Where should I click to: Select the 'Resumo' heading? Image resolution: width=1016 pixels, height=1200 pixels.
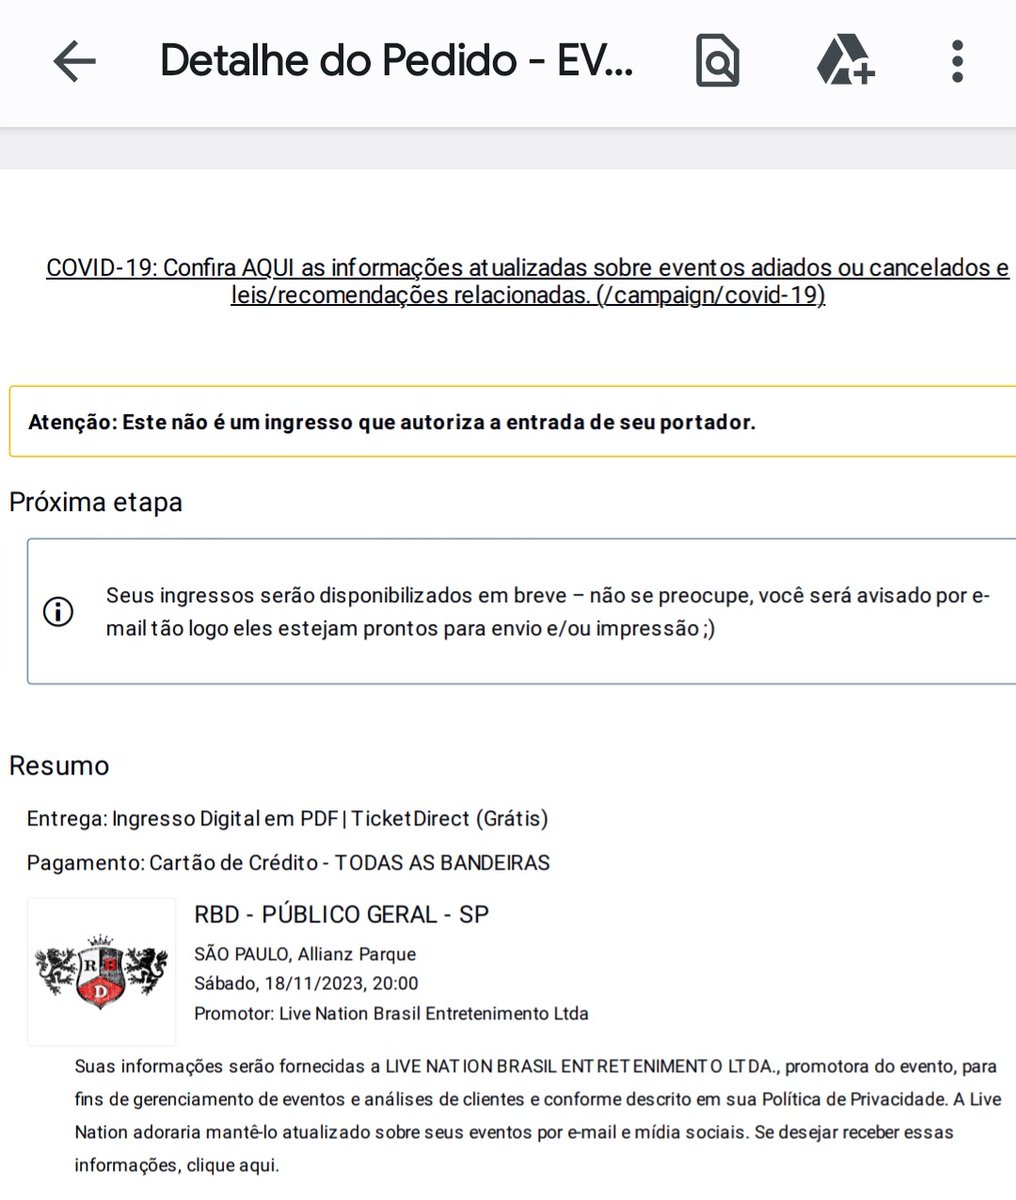pos(59,766)
